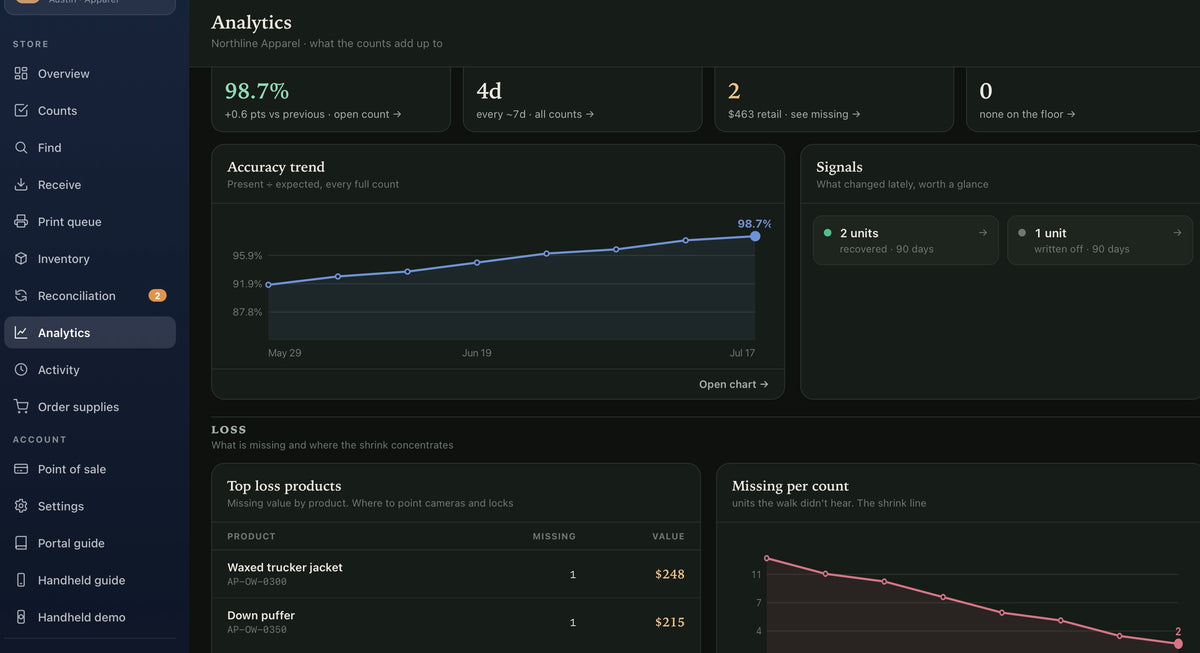The image size is (1200, 653).
Task: Click the Handheld guide phone icon
Action: point(21,580)
